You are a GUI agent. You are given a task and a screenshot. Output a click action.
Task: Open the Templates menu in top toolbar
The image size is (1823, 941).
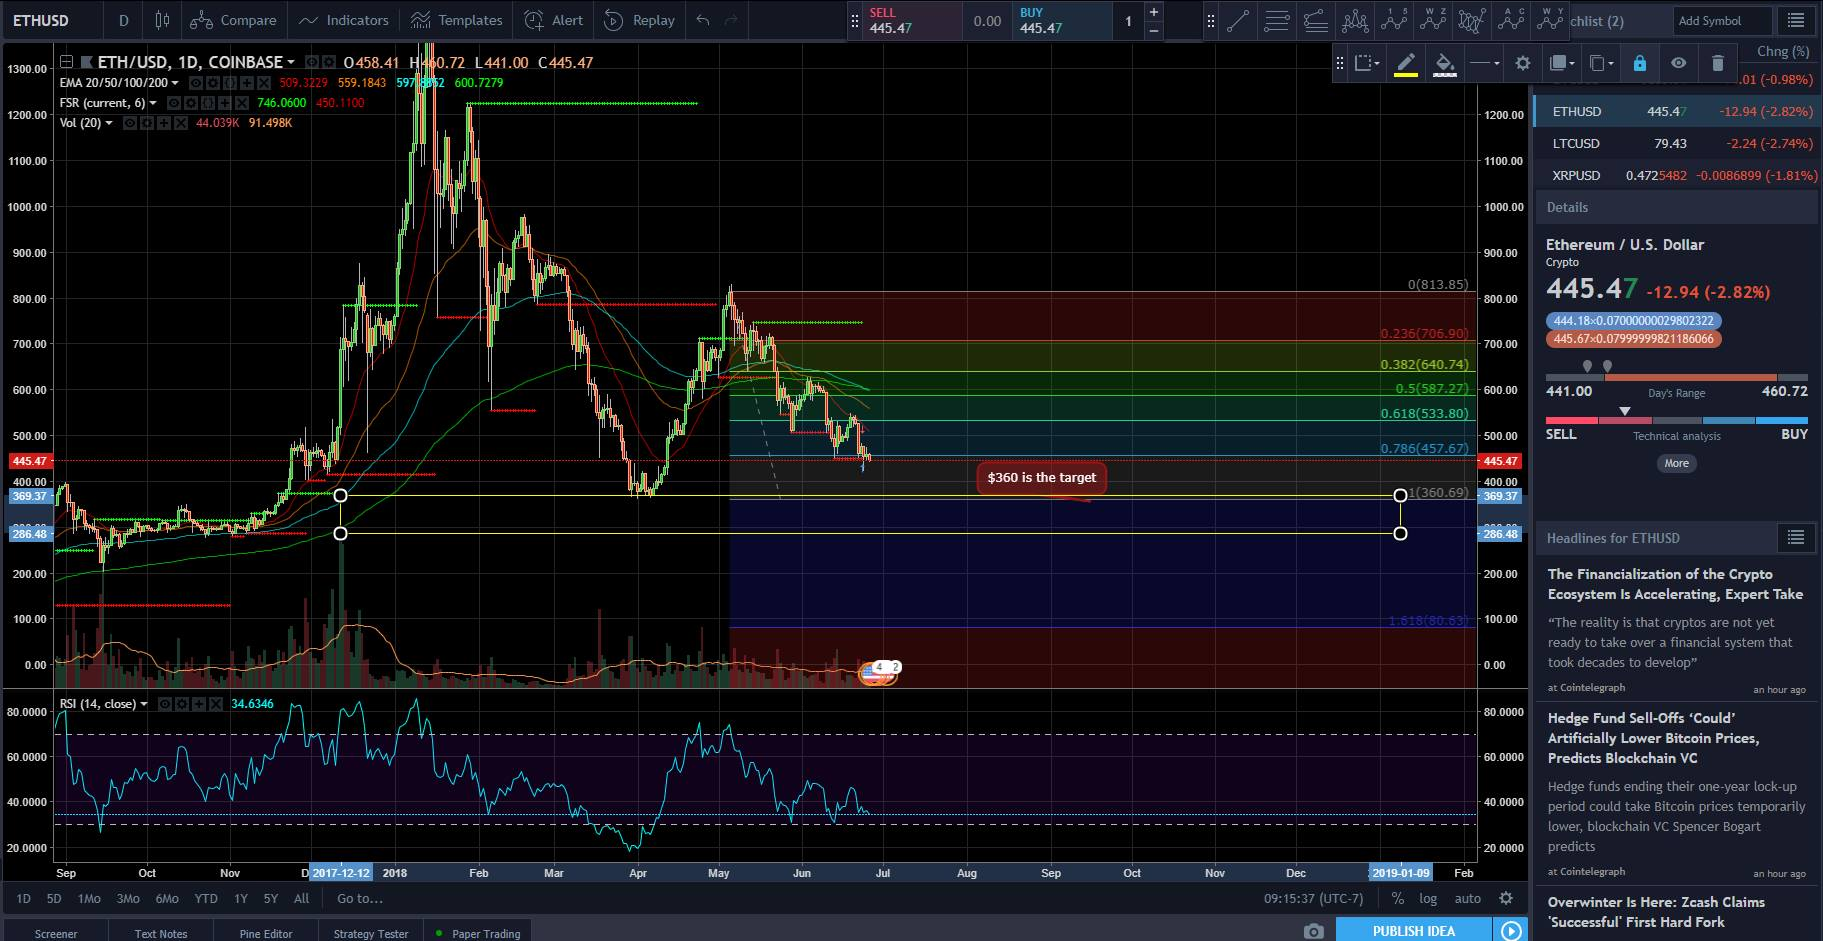click(456, 20)
